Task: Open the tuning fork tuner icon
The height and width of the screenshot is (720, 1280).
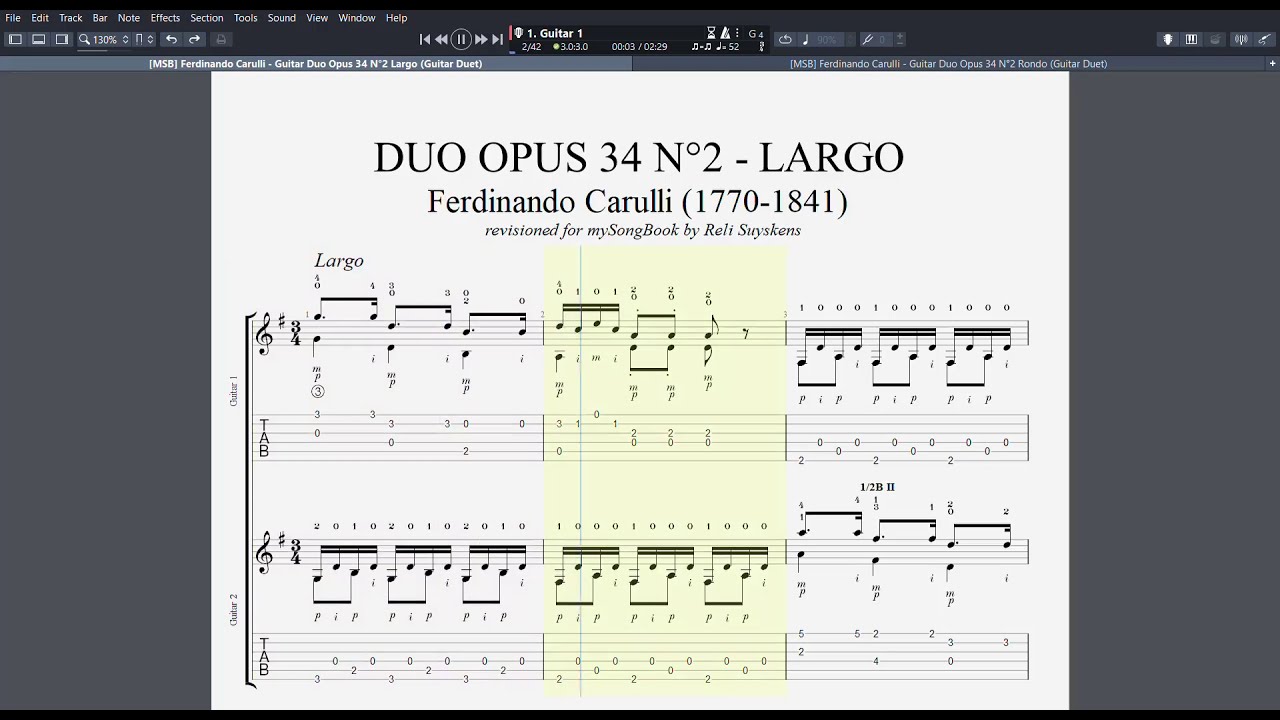Action: pos(762,47)
